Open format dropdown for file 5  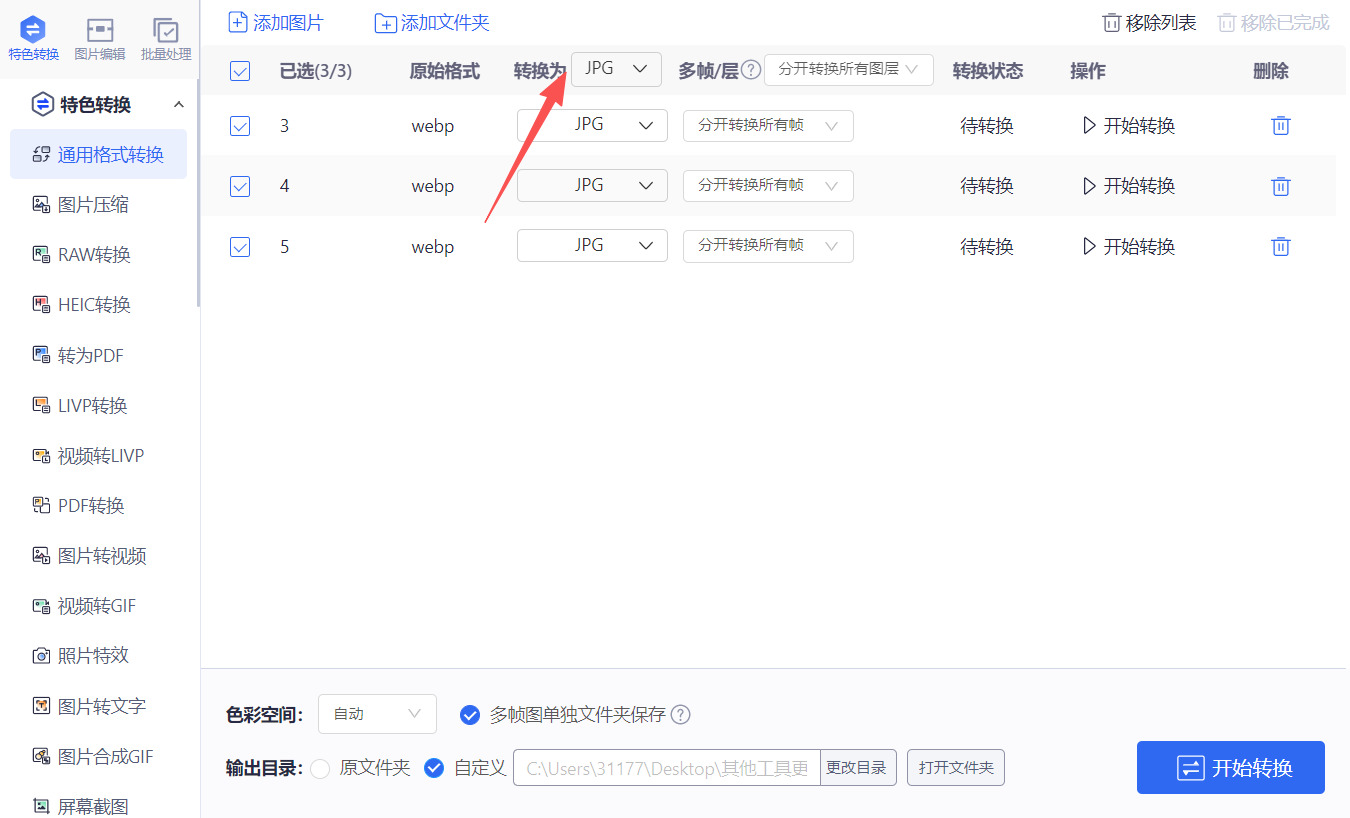592,245
